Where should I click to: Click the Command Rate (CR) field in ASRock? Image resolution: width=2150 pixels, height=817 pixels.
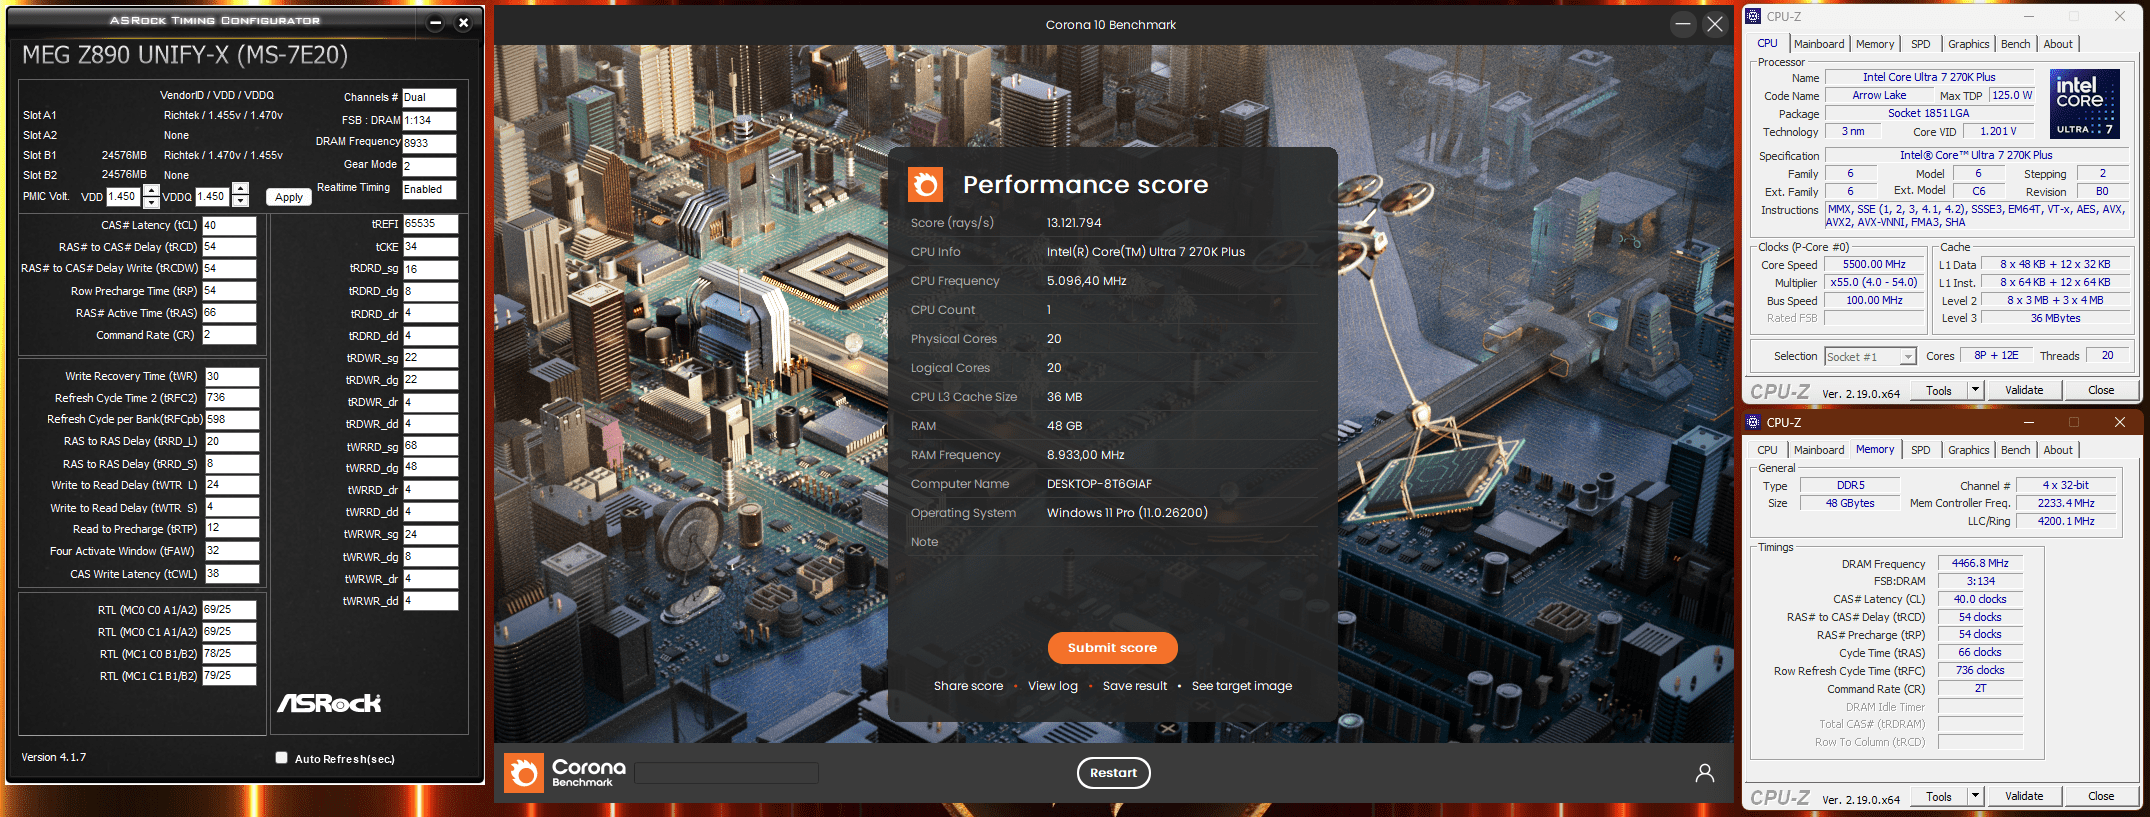[229, 335]
